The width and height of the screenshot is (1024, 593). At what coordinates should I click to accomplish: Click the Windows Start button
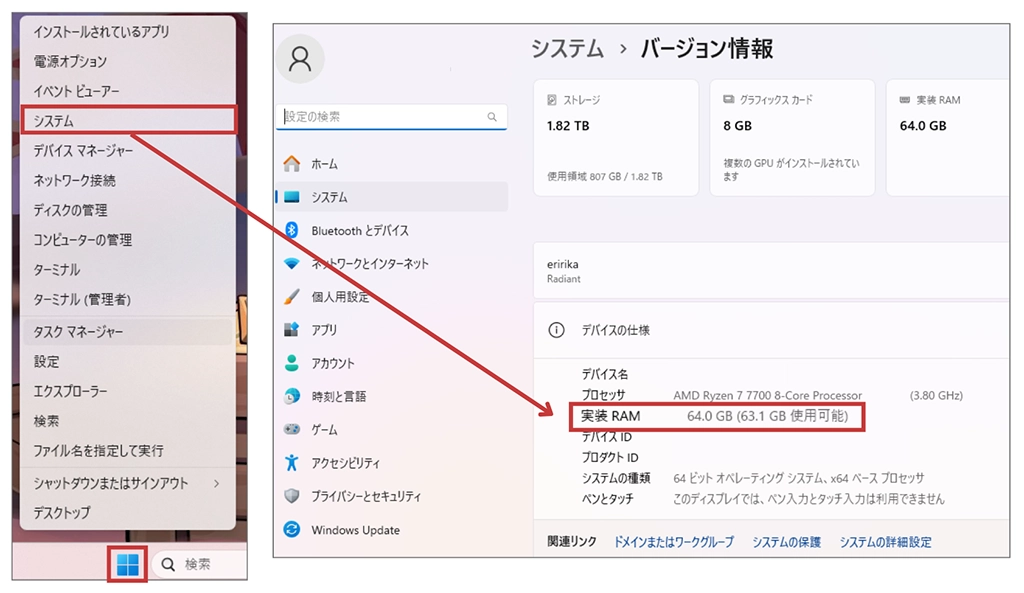127,565
